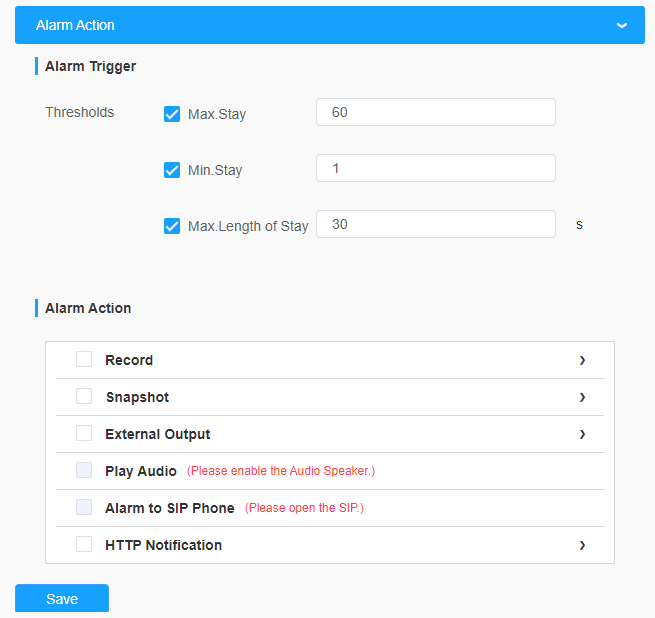Uncheck the Max.Stay threshold checkbox
Viewport: 655px width, 618px height.
[x=172, y=114]
